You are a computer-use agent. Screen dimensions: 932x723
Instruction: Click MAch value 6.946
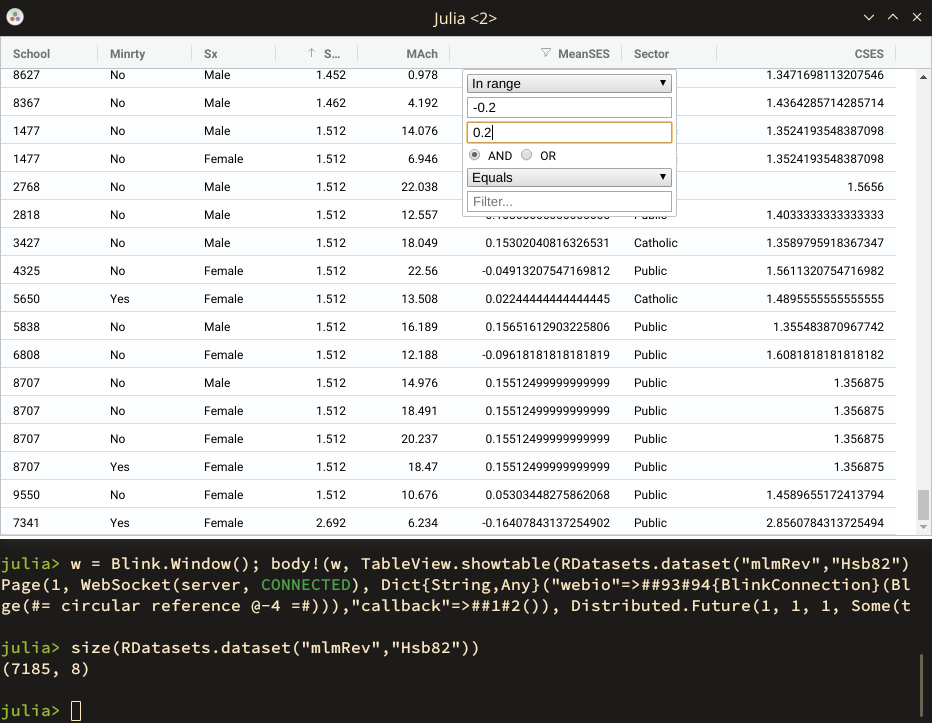pos(423,159)
